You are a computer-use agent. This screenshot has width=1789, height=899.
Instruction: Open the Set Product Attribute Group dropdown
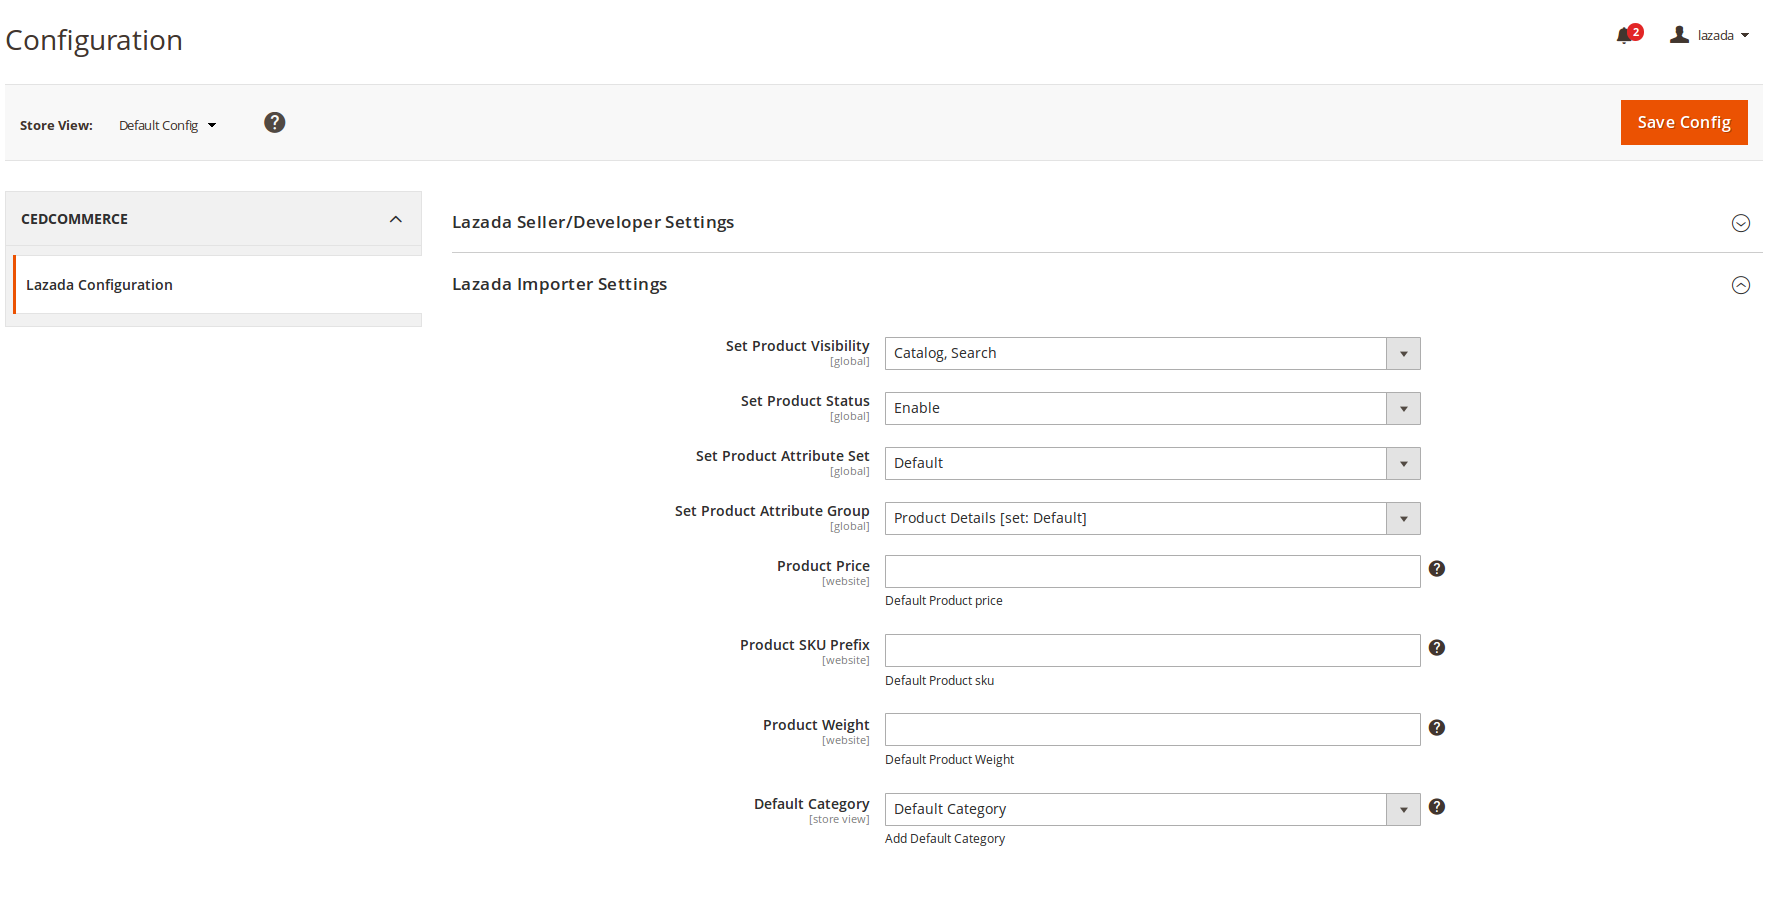click(x=1152, y=518)
